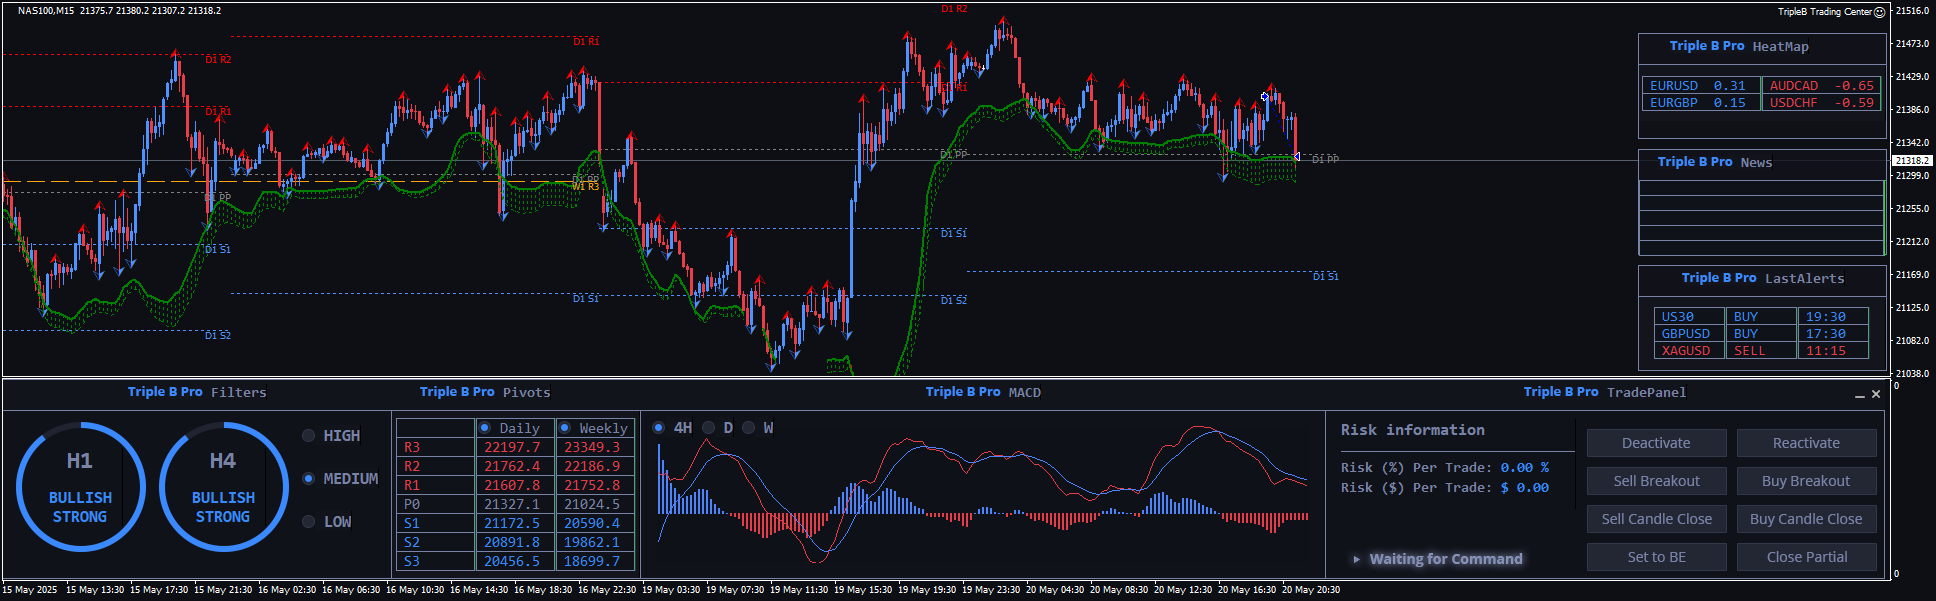Switch MACD timeframe to D

pos(709,428)
